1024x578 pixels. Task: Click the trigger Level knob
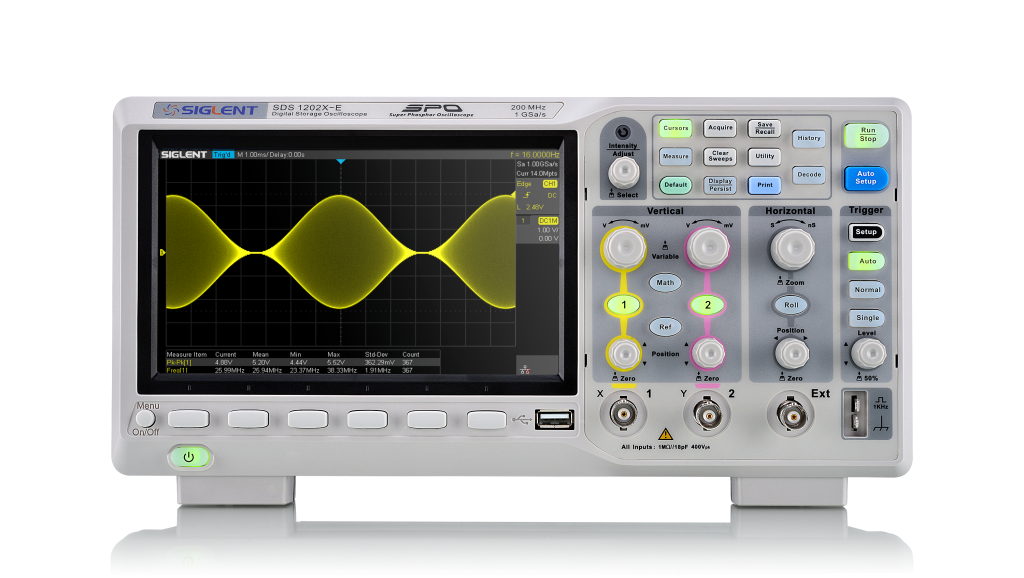coord(867,351)
